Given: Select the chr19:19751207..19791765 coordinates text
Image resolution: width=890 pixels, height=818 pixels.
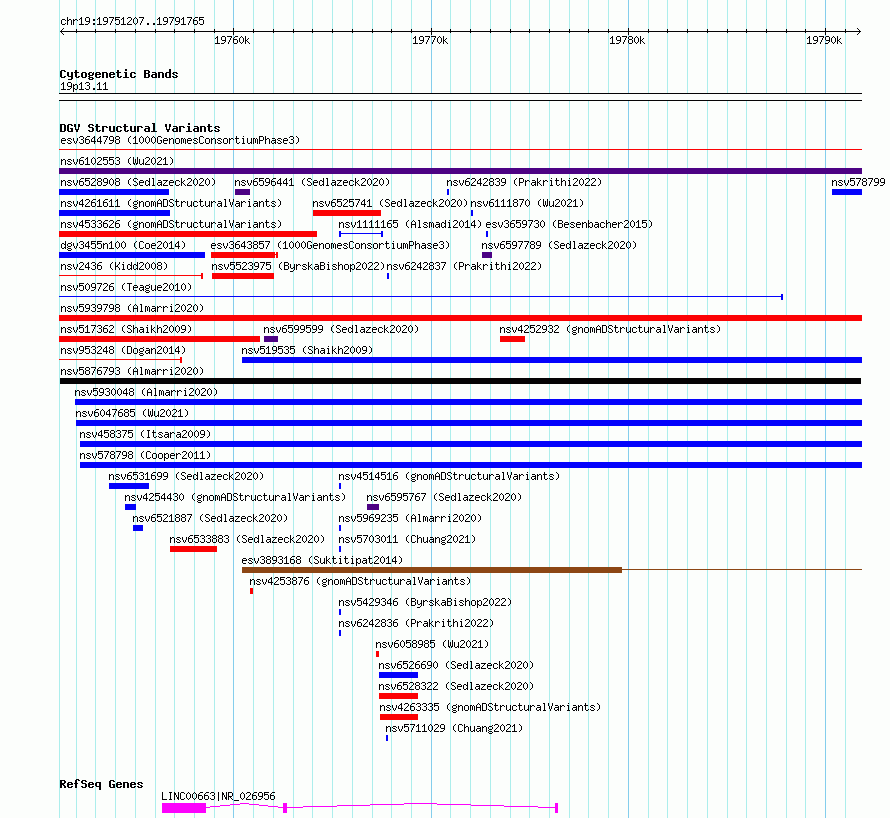Looking at the screenshot, I should pyautogui.click(x=132, y=22).
